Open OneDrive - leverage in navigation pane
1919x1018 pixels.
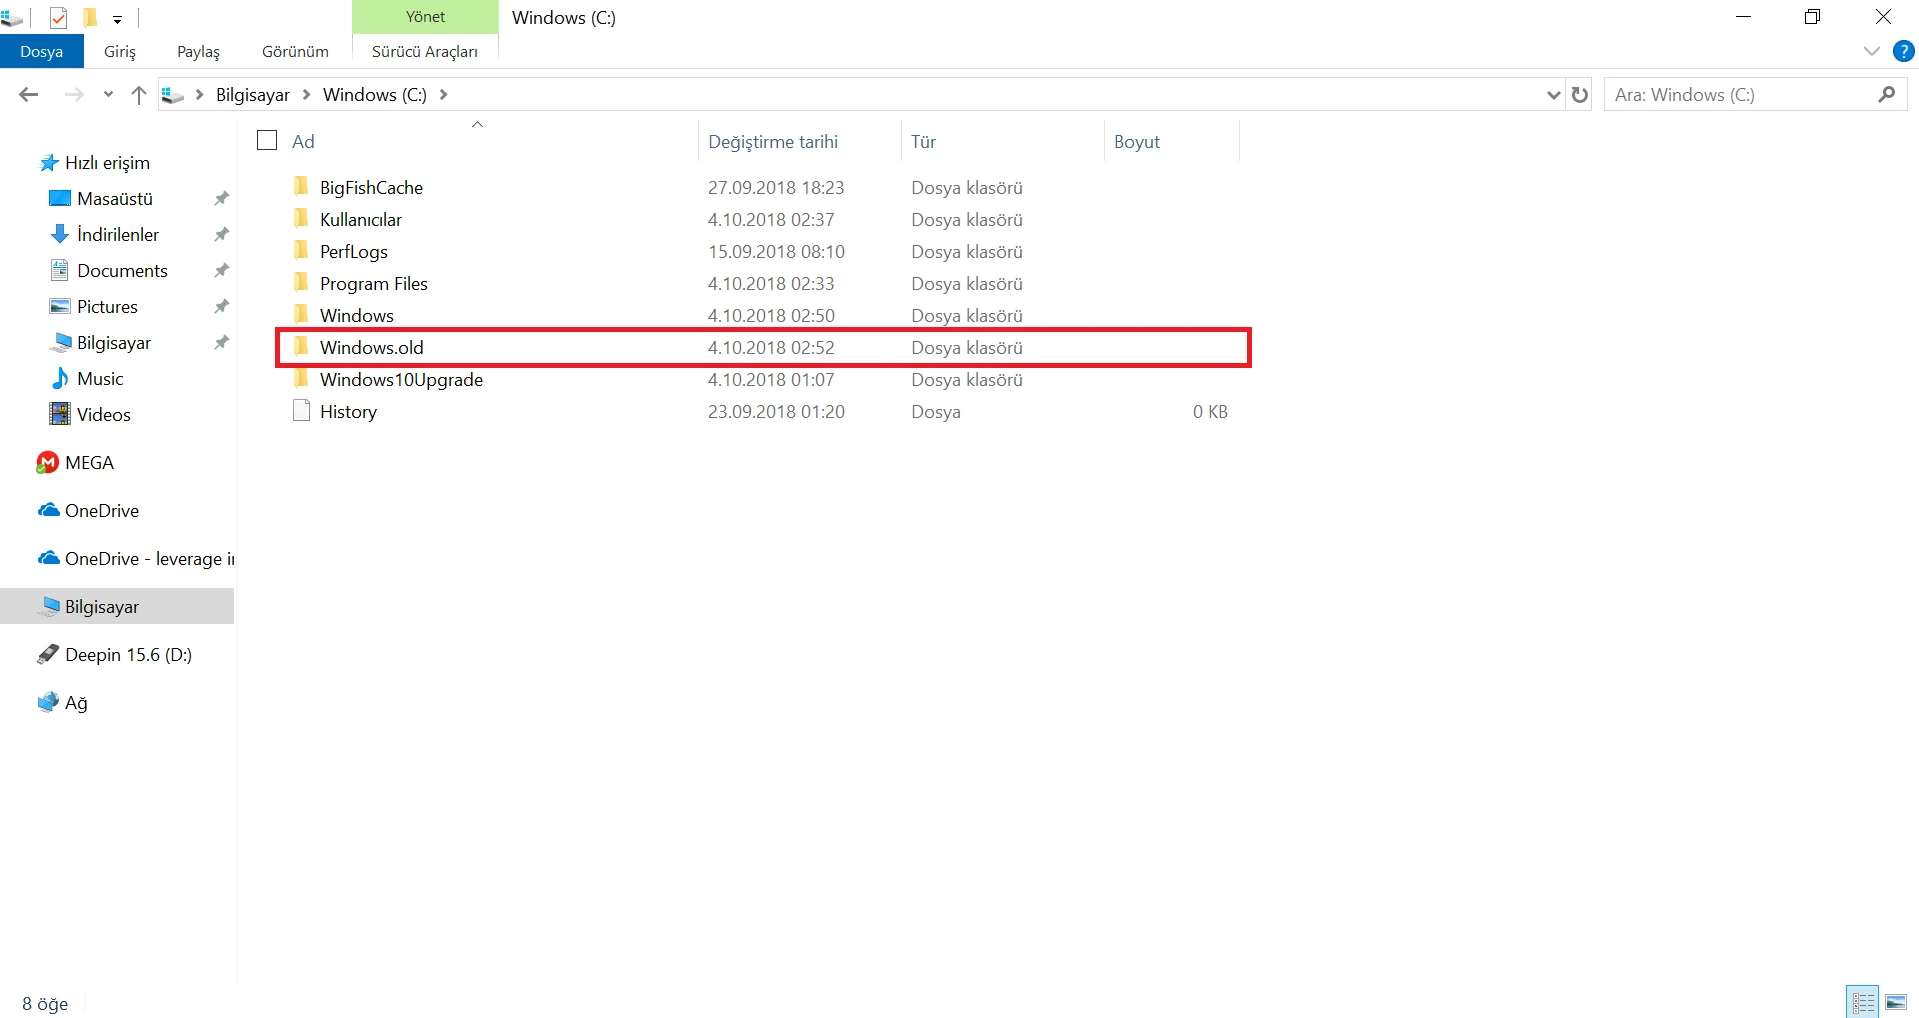(x=135, y=559)
